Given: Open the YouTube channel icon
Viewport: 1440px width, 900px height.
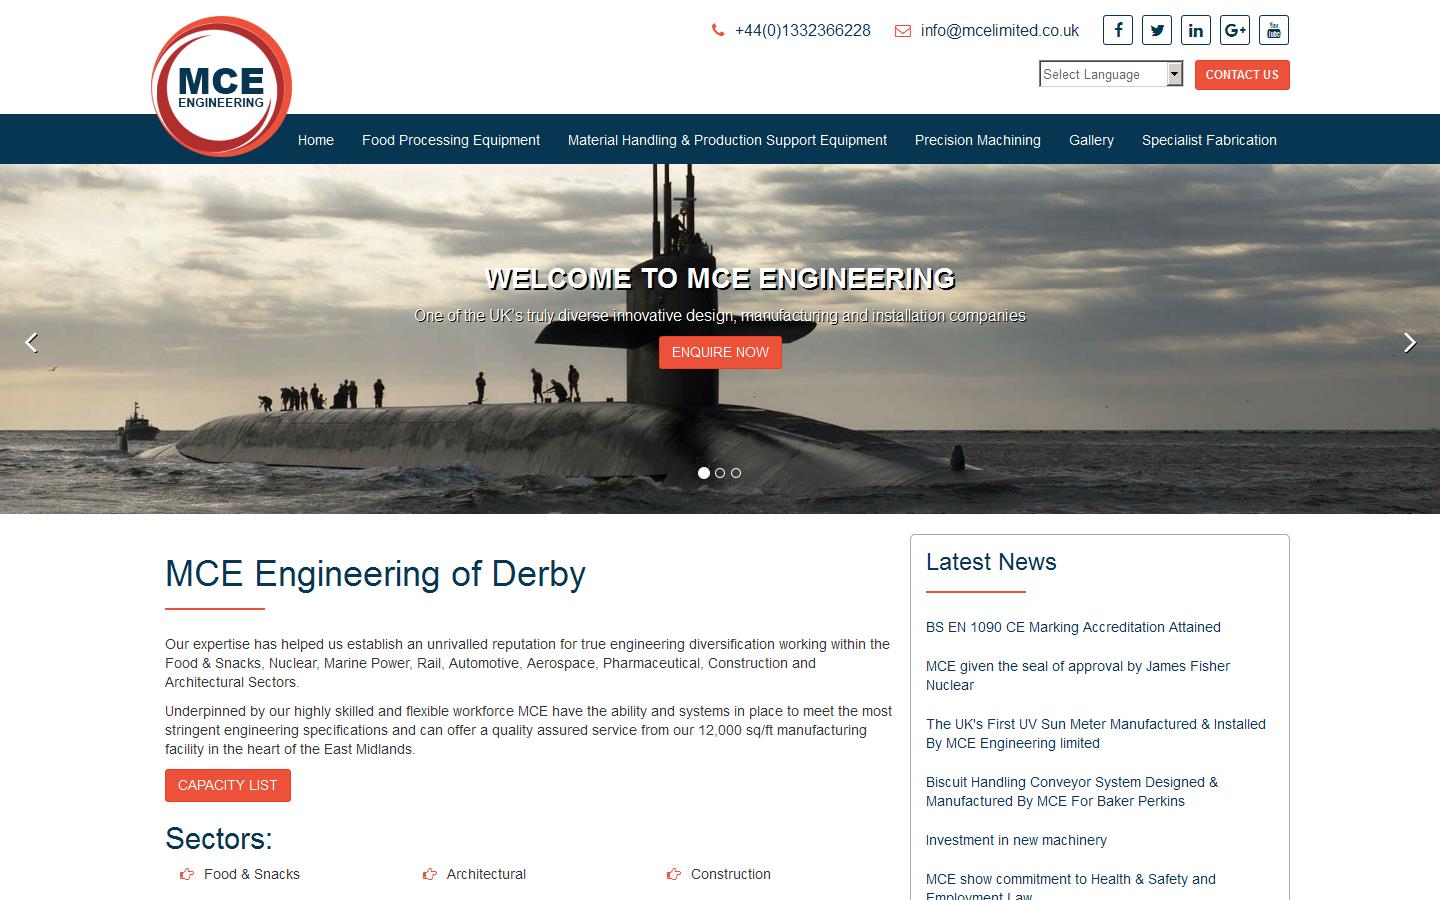Looking at the screenshot, I should point(1273,30).
